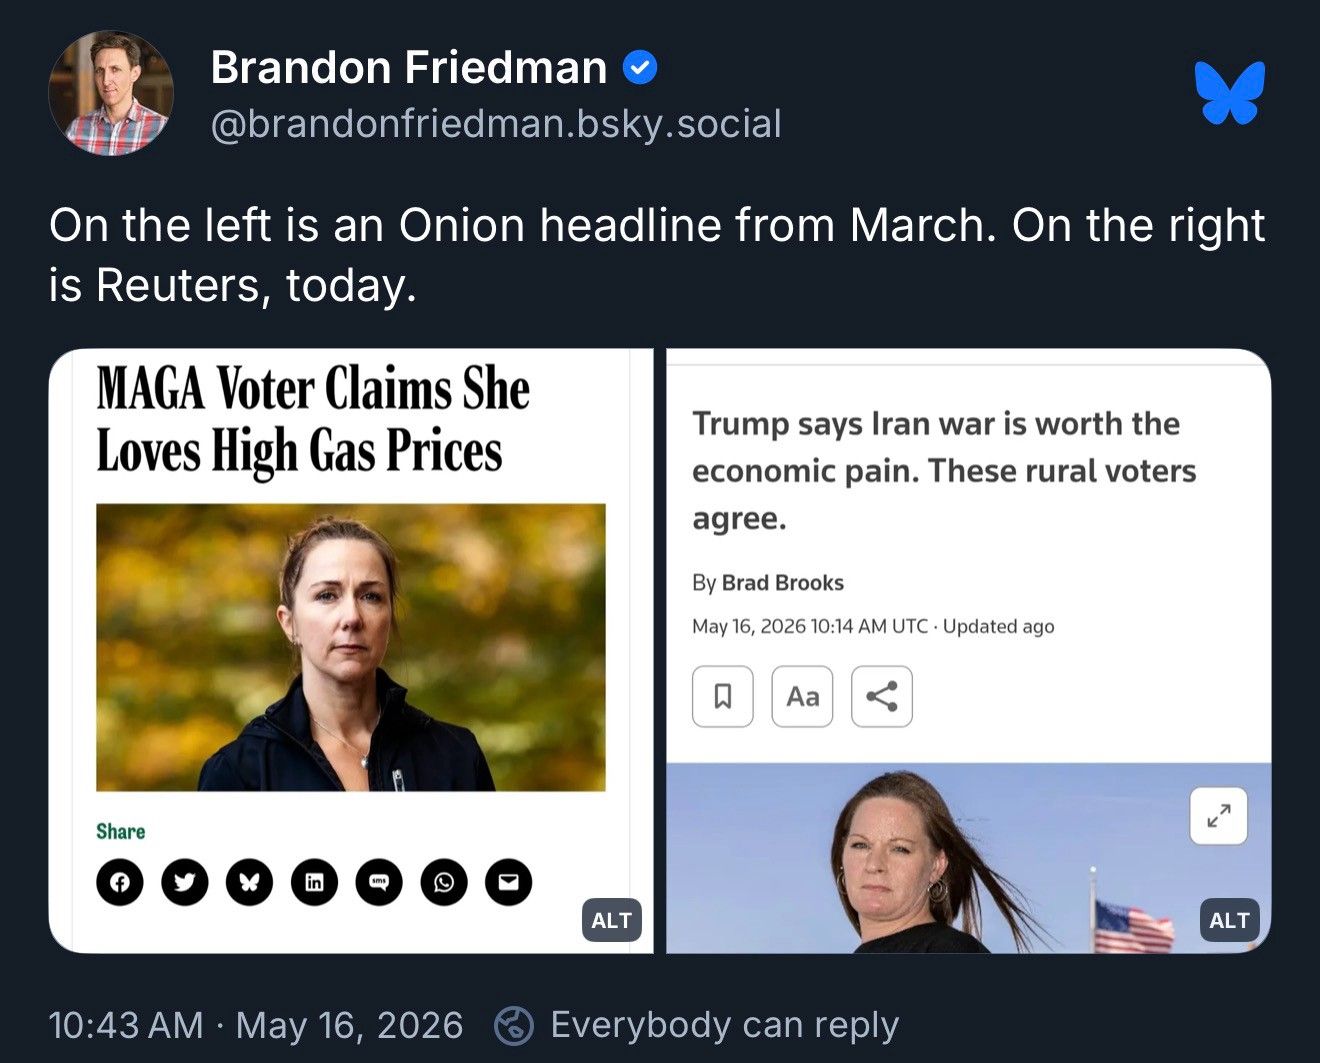The height and width of the screenshot is (1063, 1320).
Task: Open the MAGA voter Onion photo
Action: coord(351,647)
